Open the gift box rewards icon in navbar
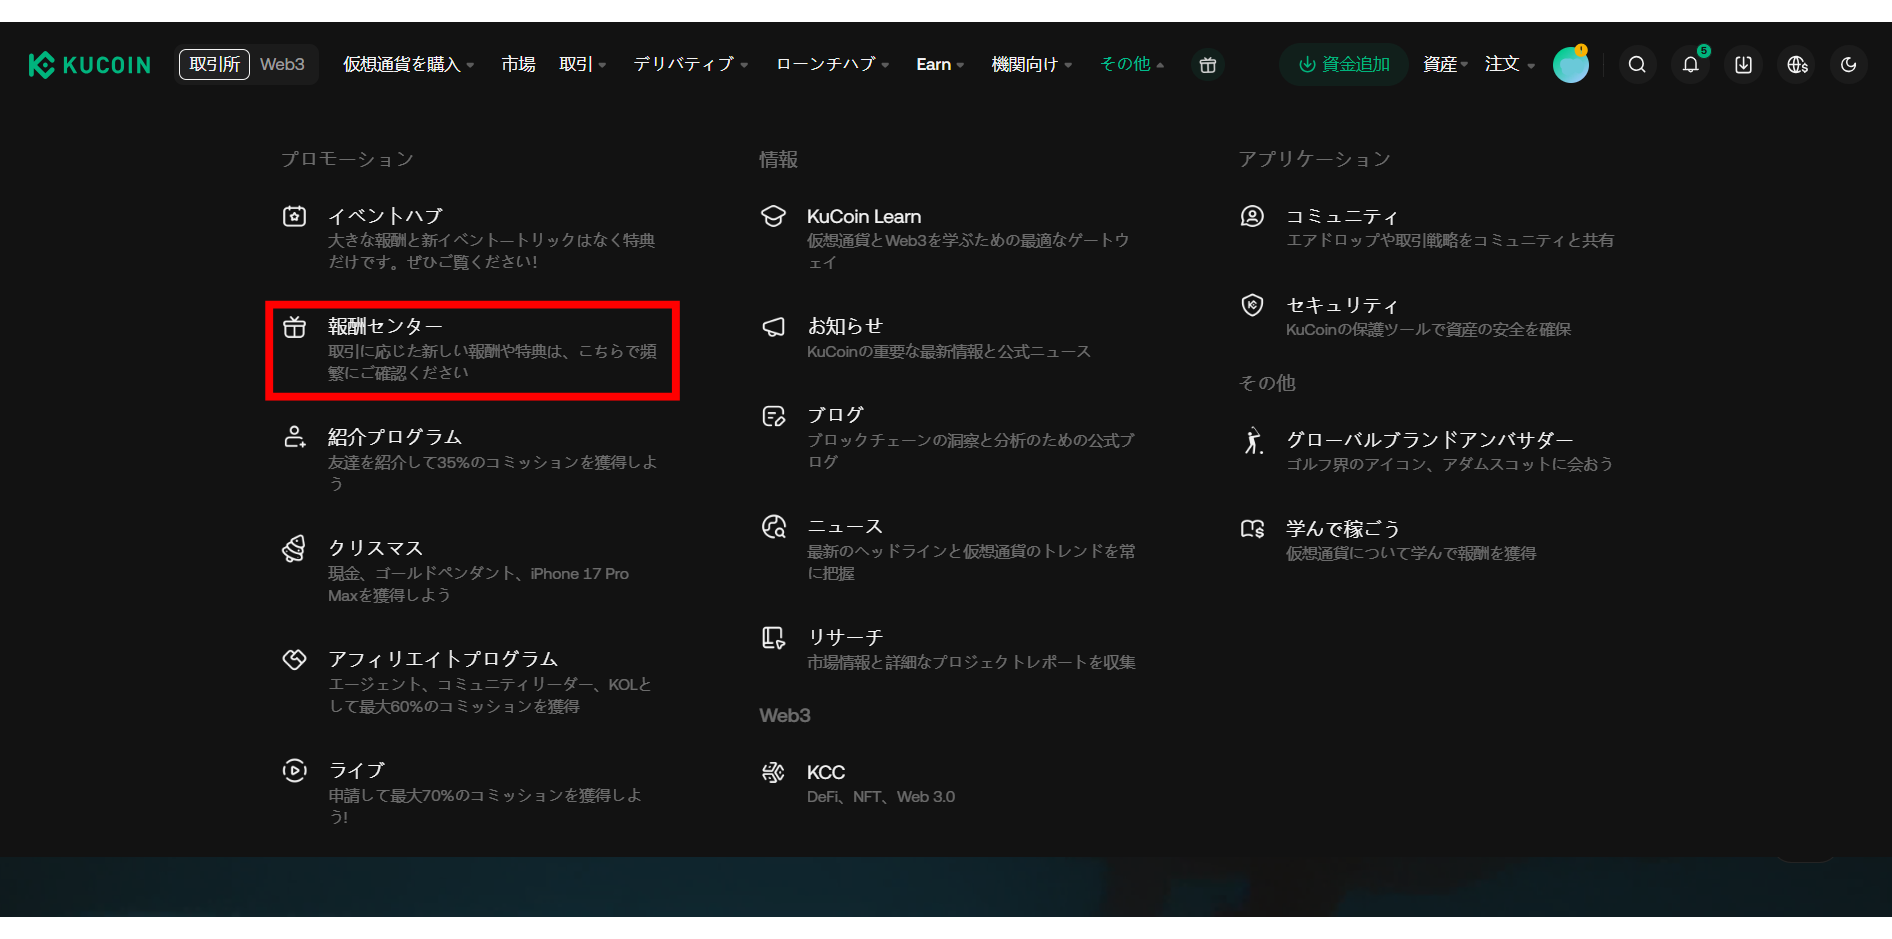1892x939 pixels. [1207, 64]
